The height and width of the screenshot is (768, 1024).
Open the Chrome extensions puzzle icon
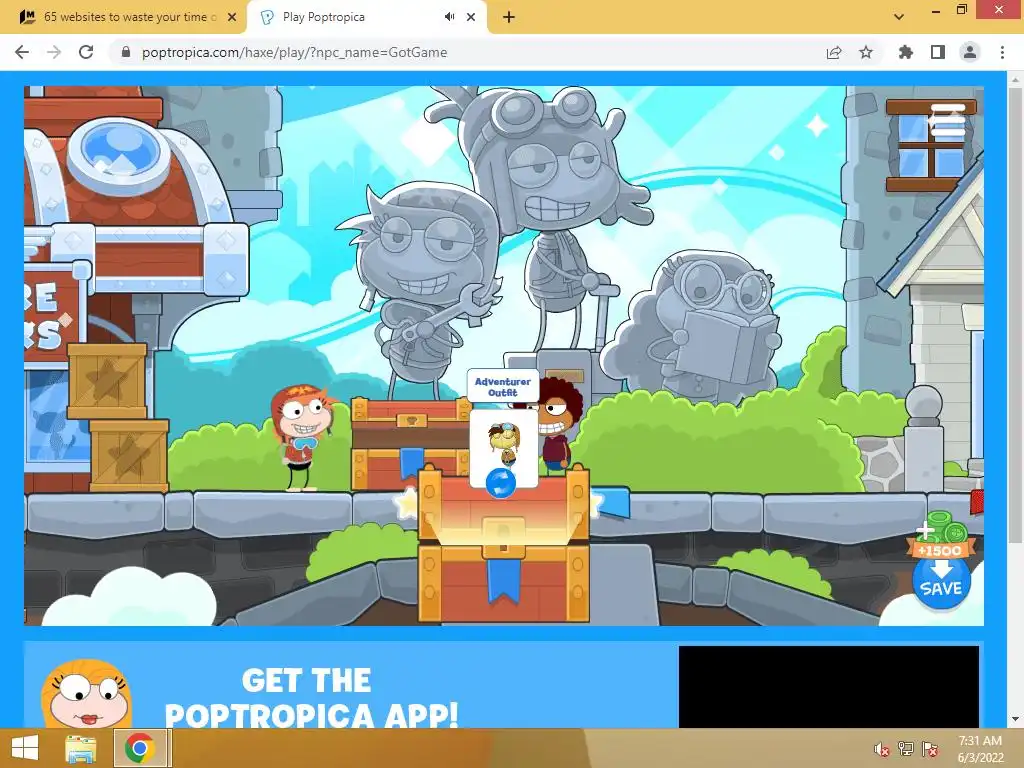(905, 52)
